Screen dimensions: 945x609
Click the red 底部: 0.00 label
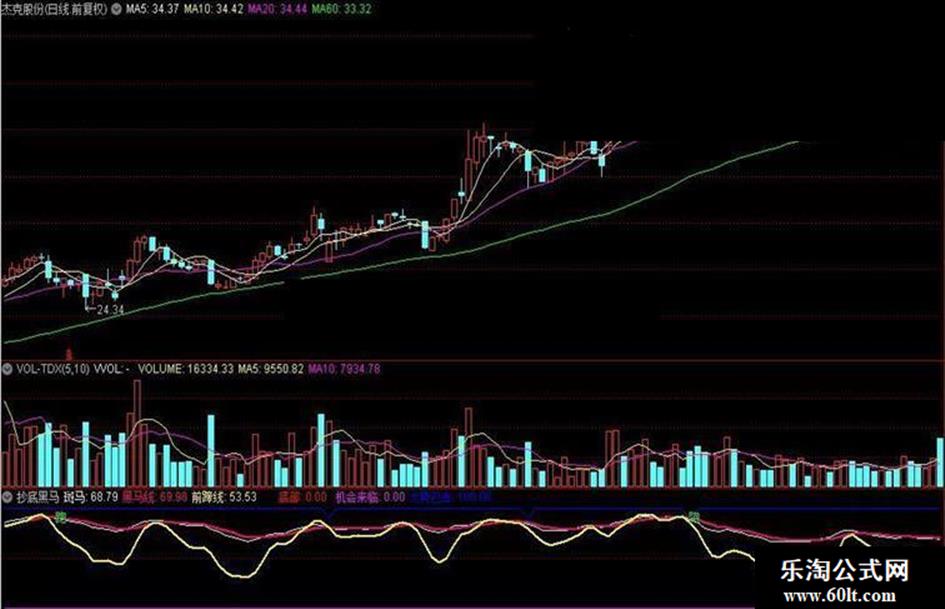click(x=302, y=497)
